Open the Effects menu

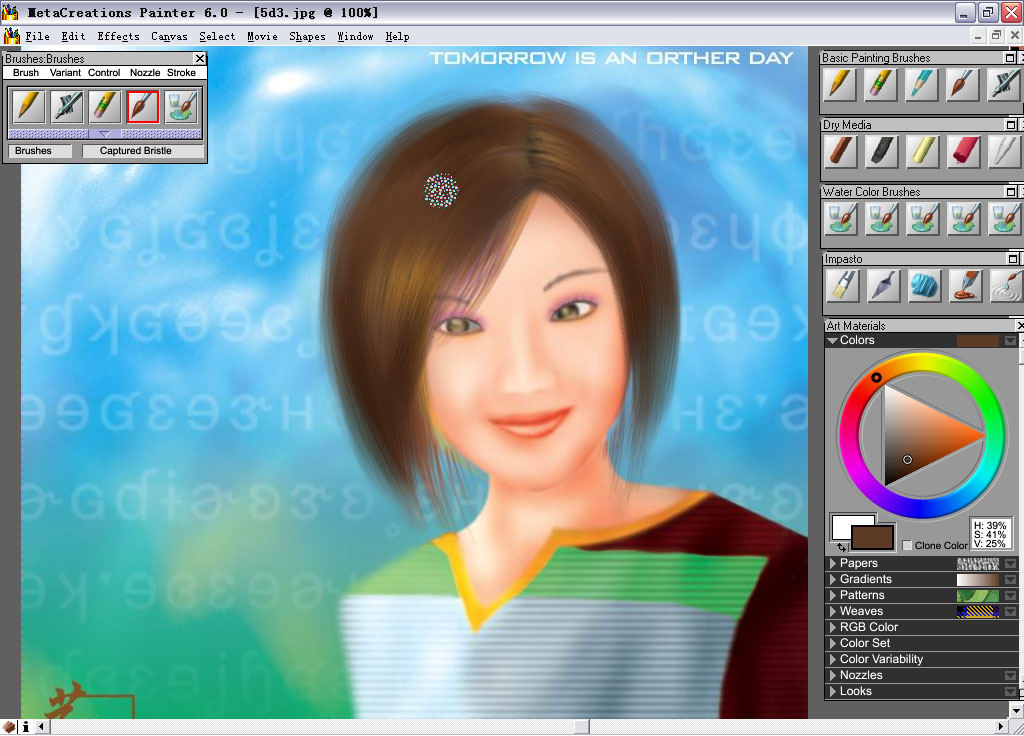(118, 37)
